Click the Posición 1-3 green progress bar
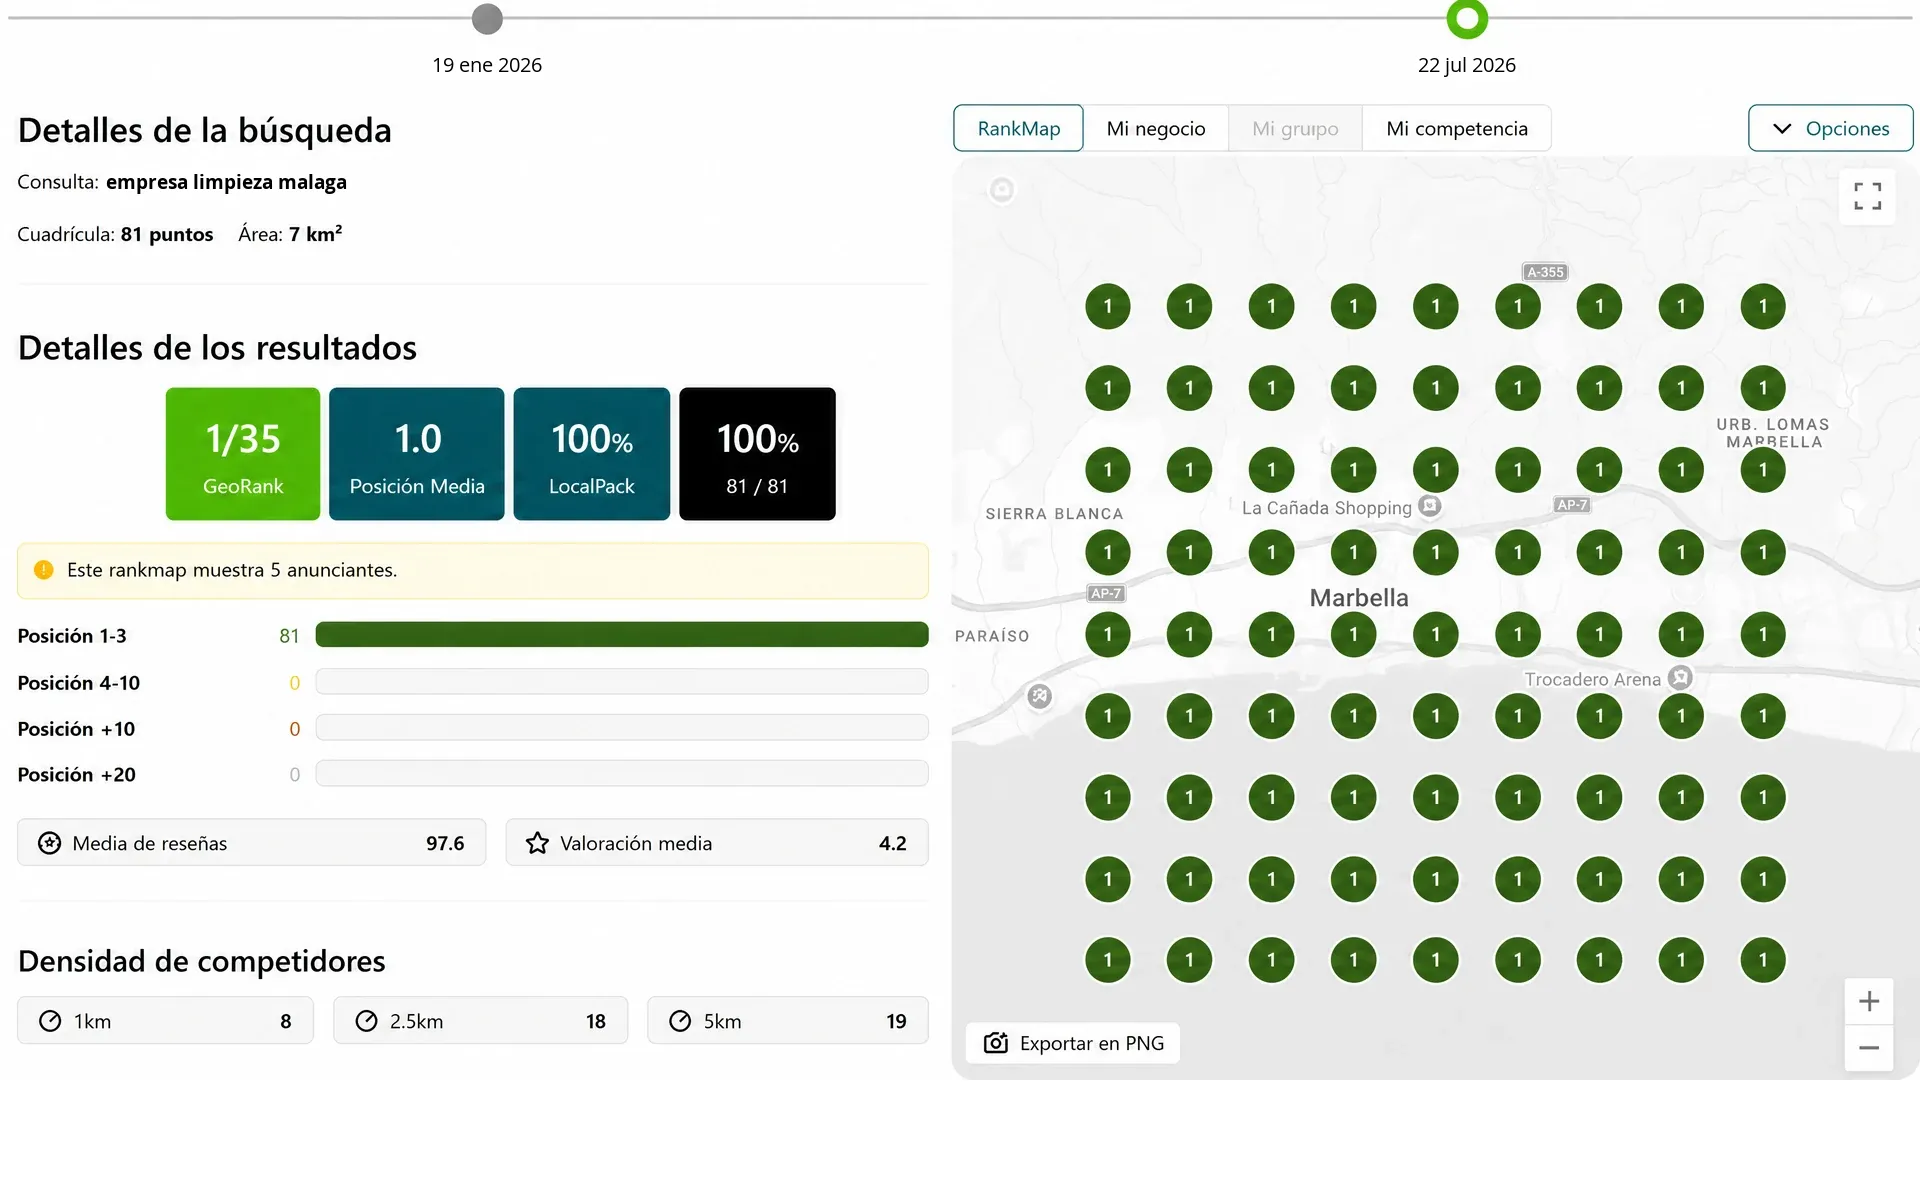 (x=622, y=635)
